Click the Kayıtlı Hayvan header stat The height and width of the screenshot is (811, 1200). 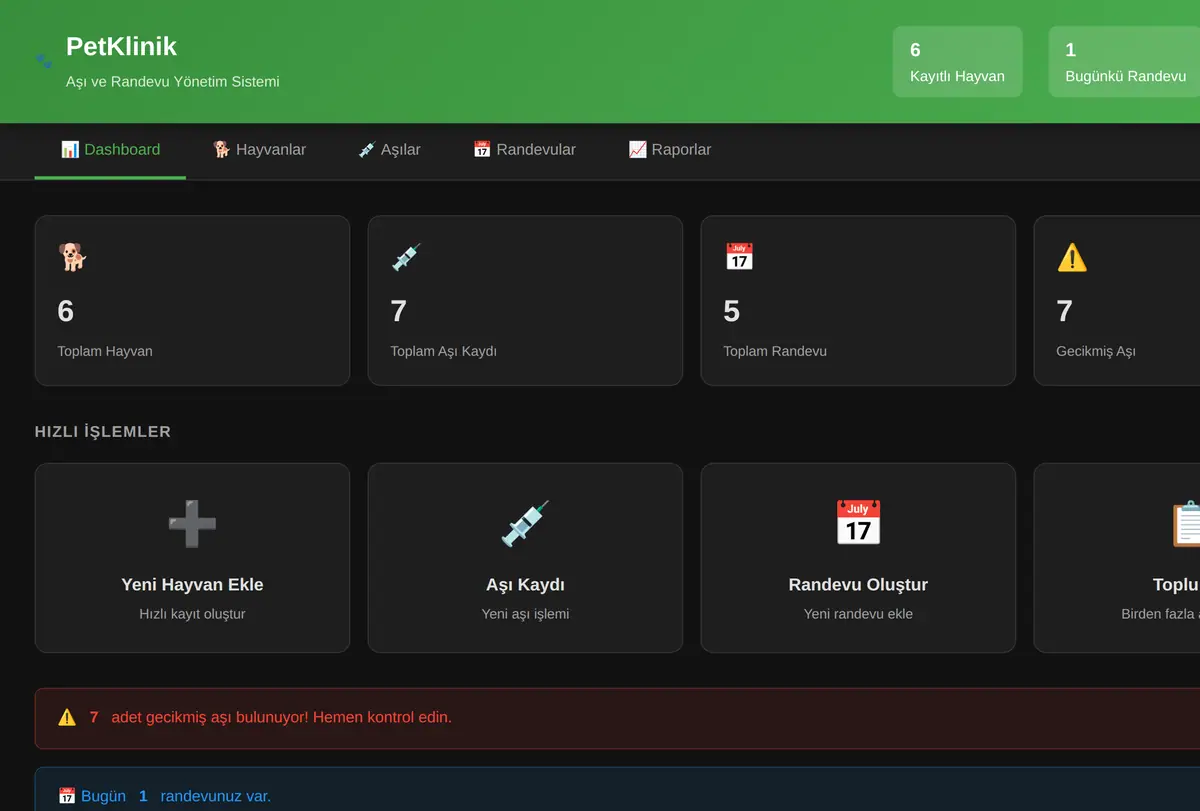point(957,62)
